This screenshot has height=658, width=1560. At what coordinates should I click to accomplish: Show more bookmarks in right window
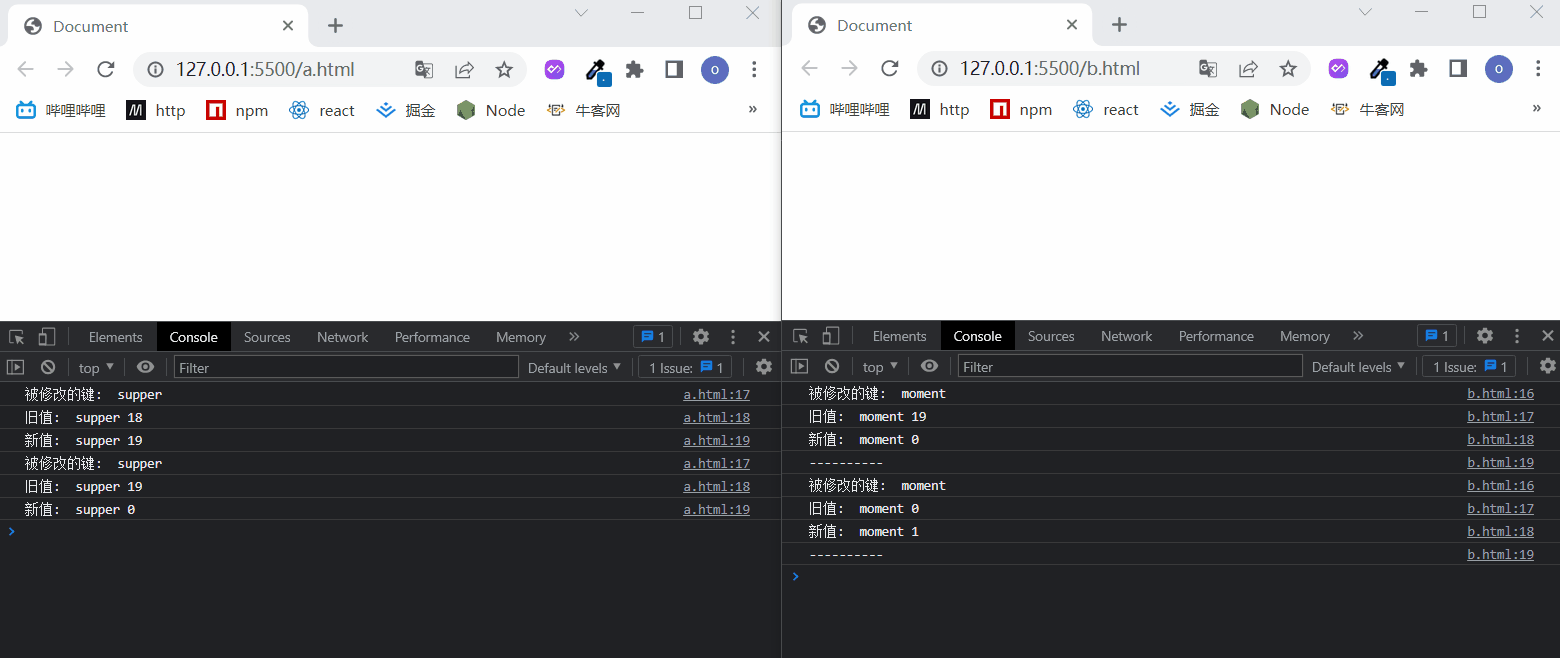[1537, 109]
